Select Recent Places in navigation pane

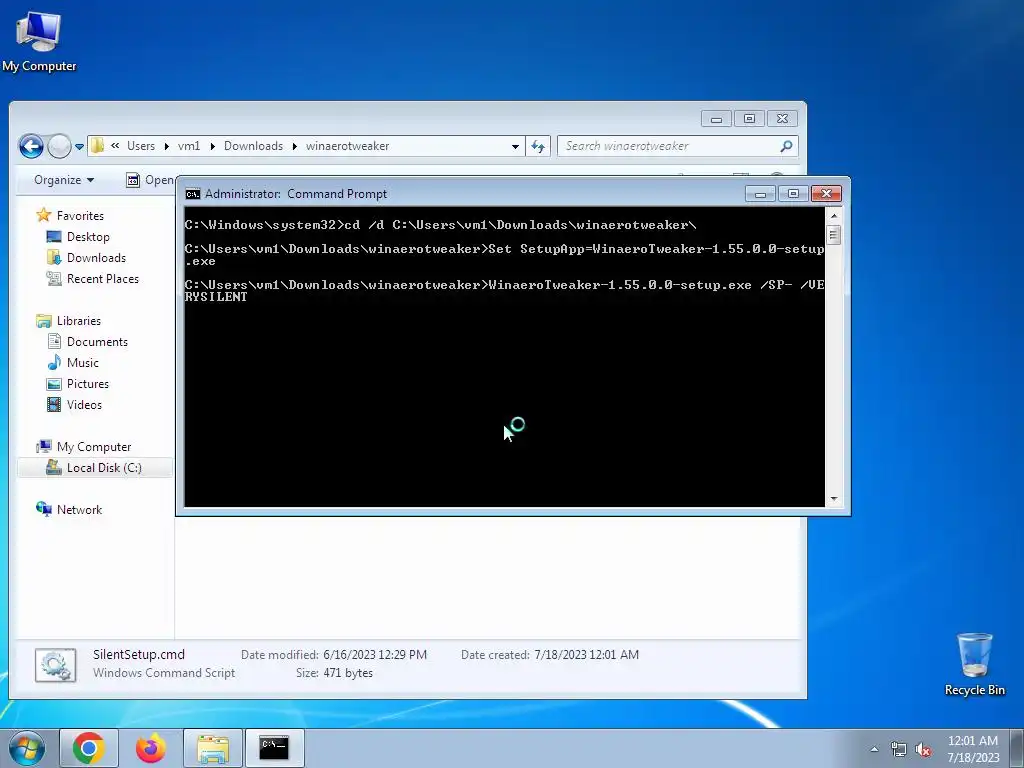coord(103,278)
